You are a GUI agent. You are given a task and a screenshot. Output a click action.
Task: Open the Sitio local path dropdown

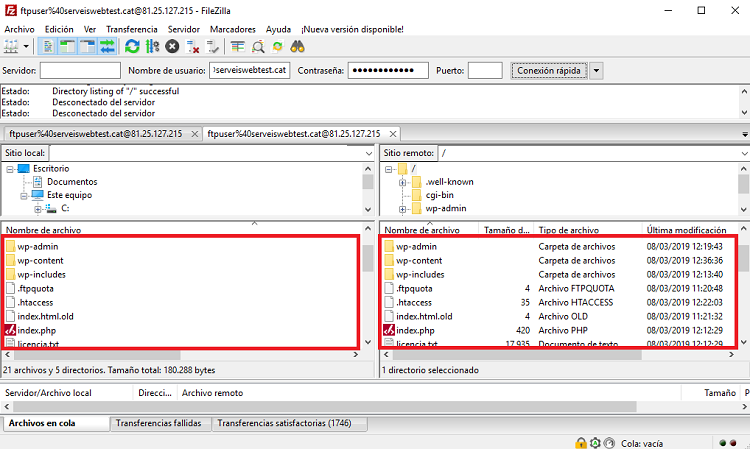(369, 153)
